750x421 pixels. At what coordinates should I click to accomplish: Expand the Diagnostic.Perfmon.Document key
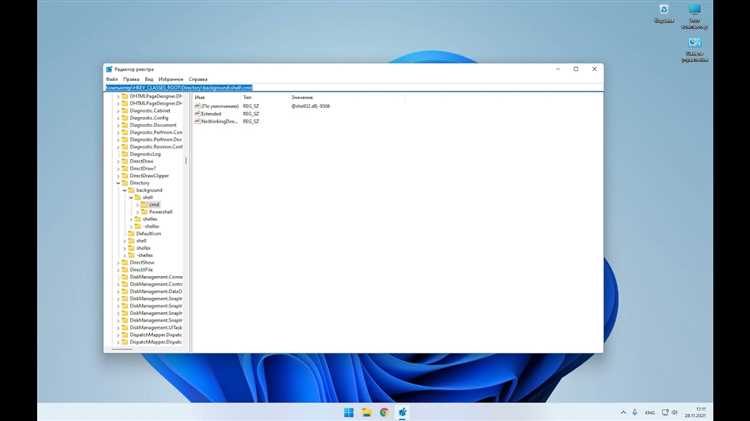pos(118,140)
